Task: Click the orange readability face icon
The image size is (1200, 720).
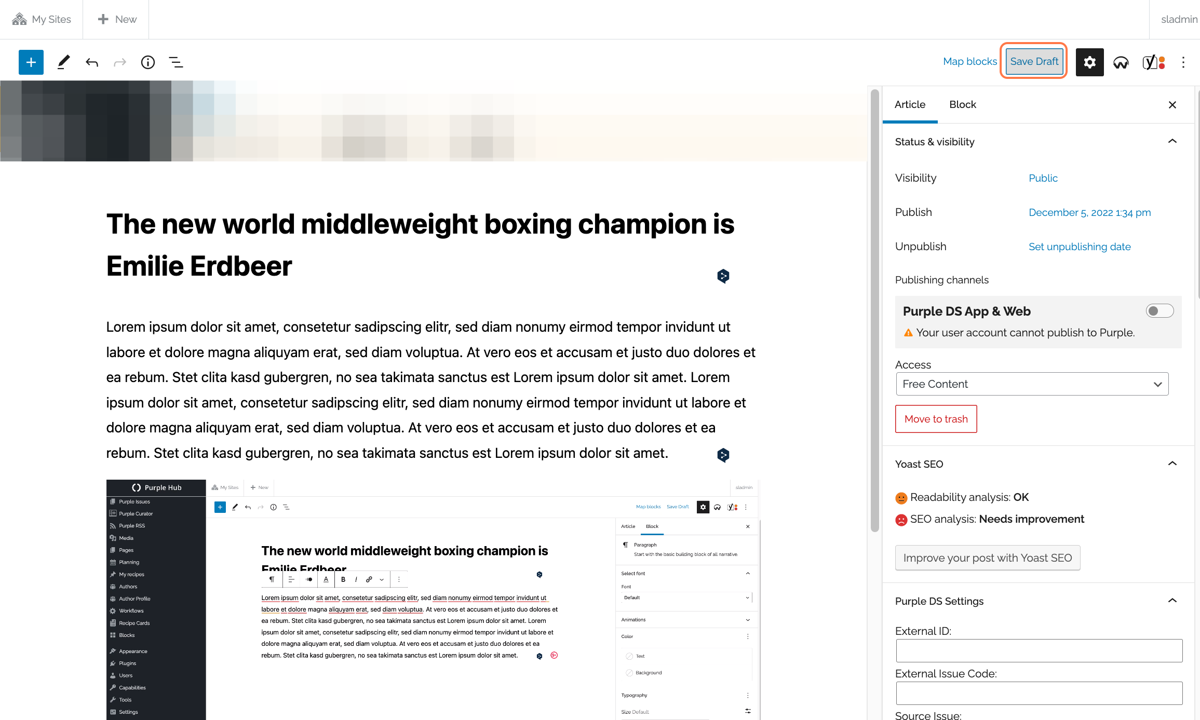Action: pyautogui.click(x=901, y=498)
